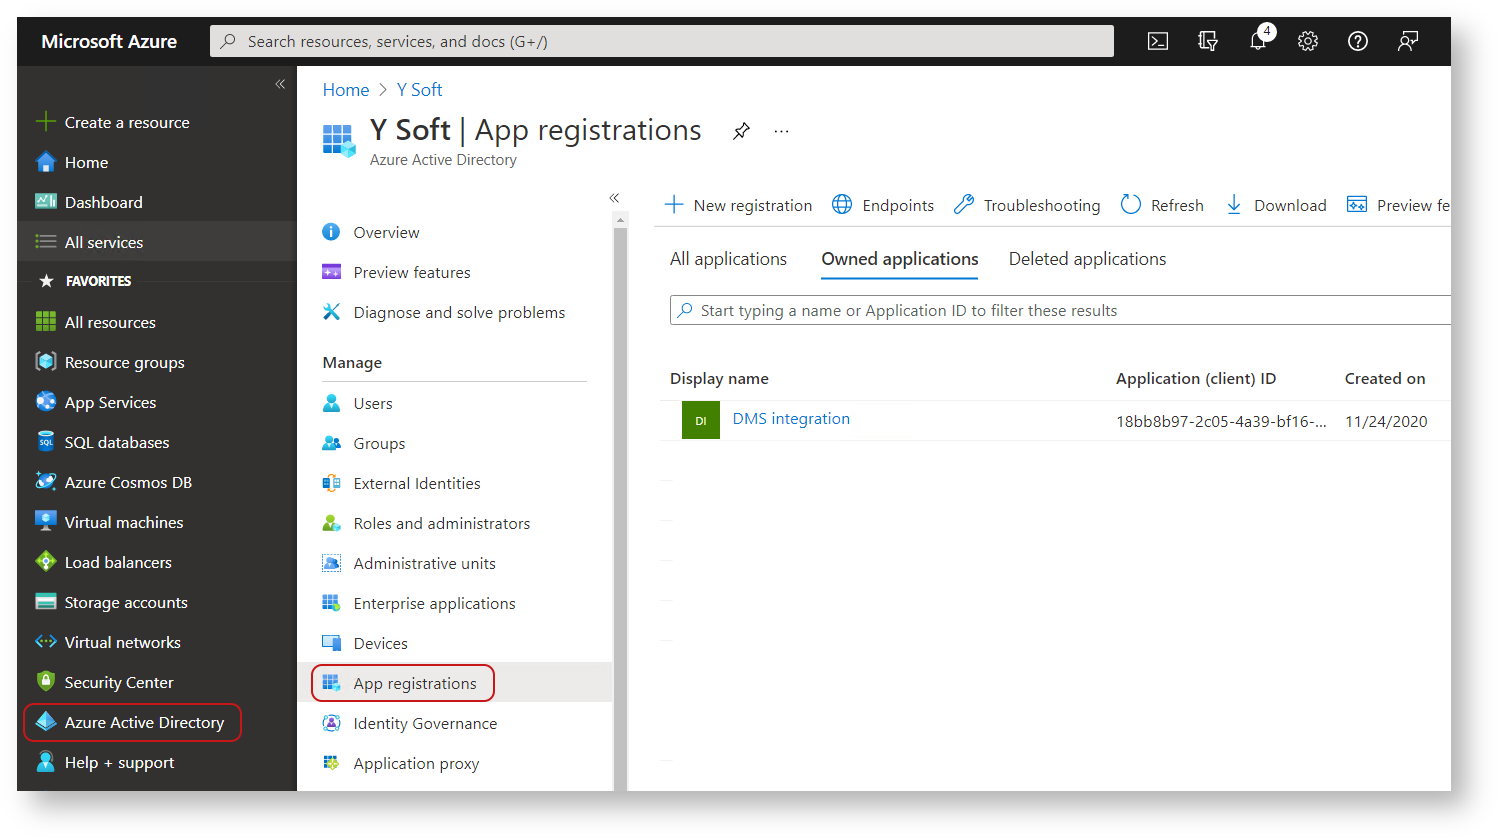Screen dimensions: 1499x839
Task: Open the Feedback icon in the top bar
Action: click(1408, 41)
